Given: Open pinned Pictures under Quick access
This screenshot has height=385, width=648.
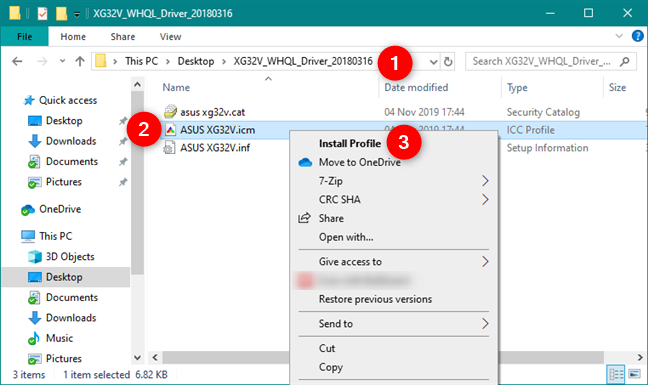Looking at the screenshot, I should (x=64, y=182).
